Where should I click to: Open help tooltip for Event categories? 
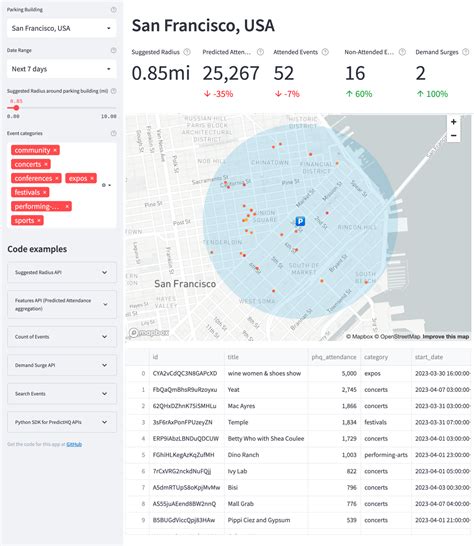[x=114, y=133]
